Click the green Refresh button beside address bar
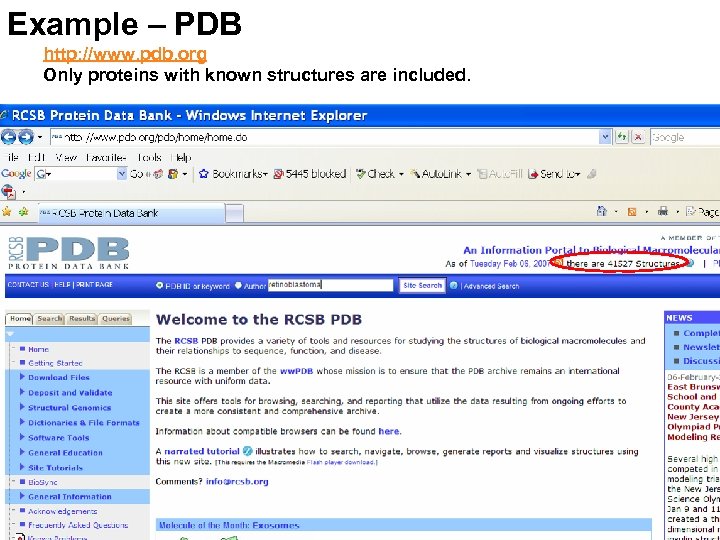This screenshot has height=540, width=720. (621, 137)
